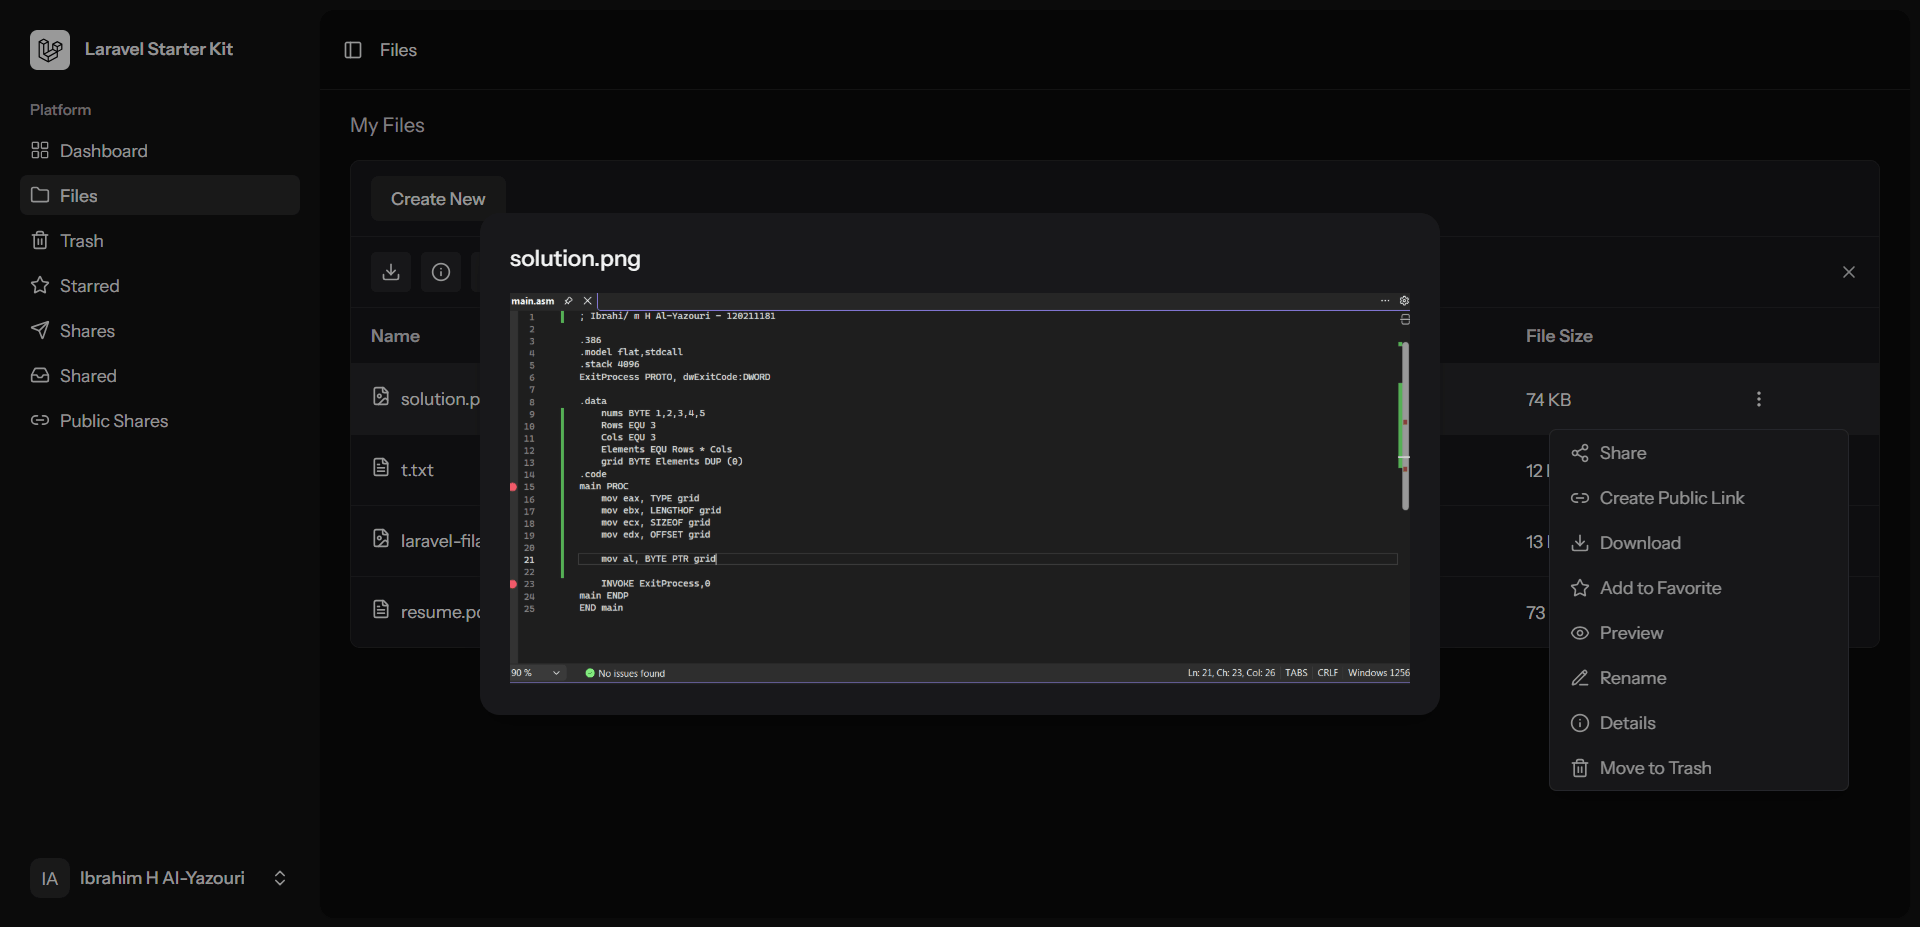Click the trash icon beside Move to Trash
Viewport: 1920px width, 927px height.
coord(1580,768)
